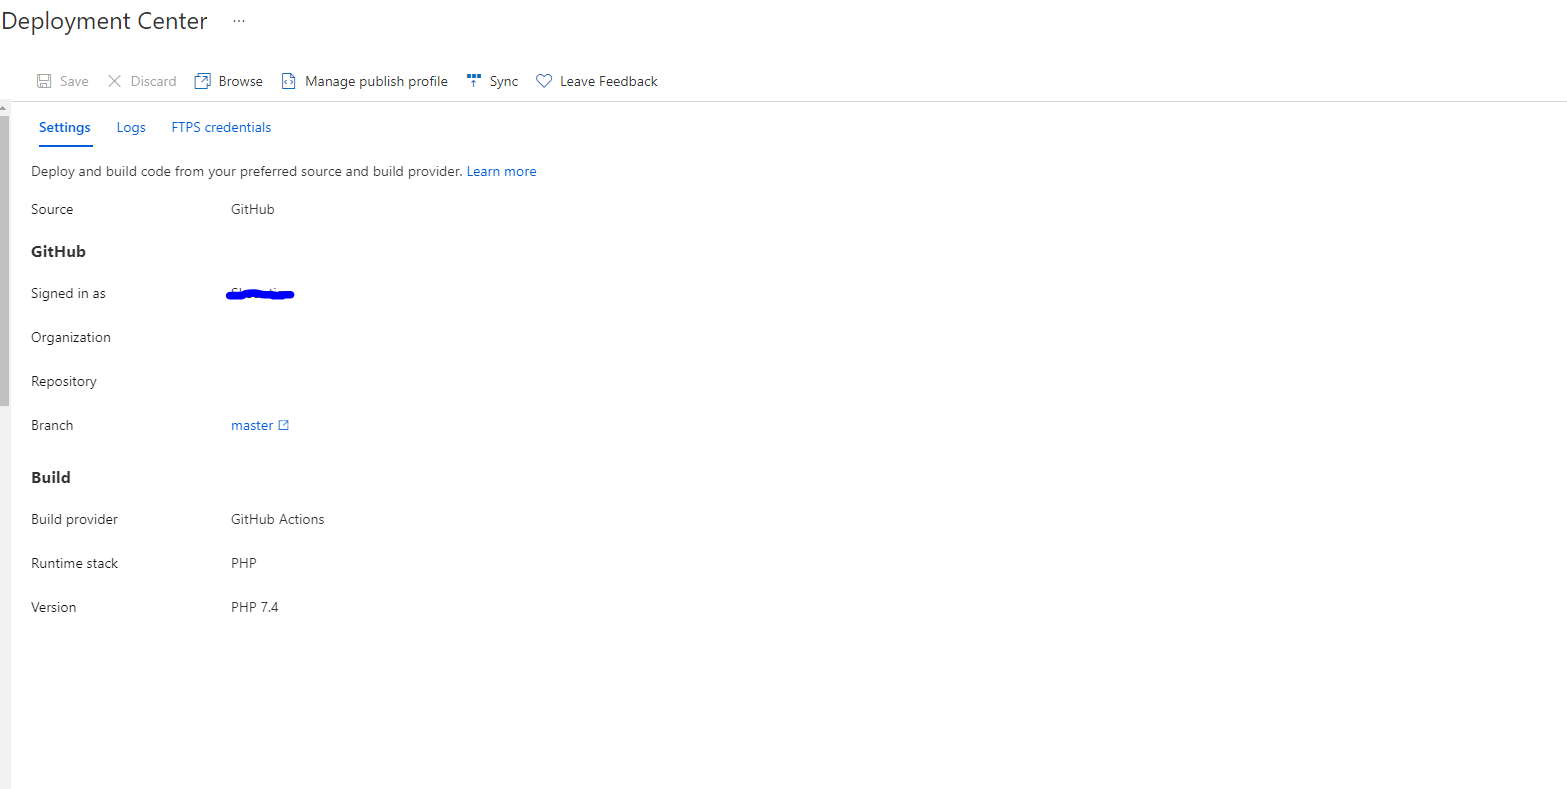Viewport: 1567px width, 789px height.
Task: Click the PHP runtime stack value
Action: point(244,563)
